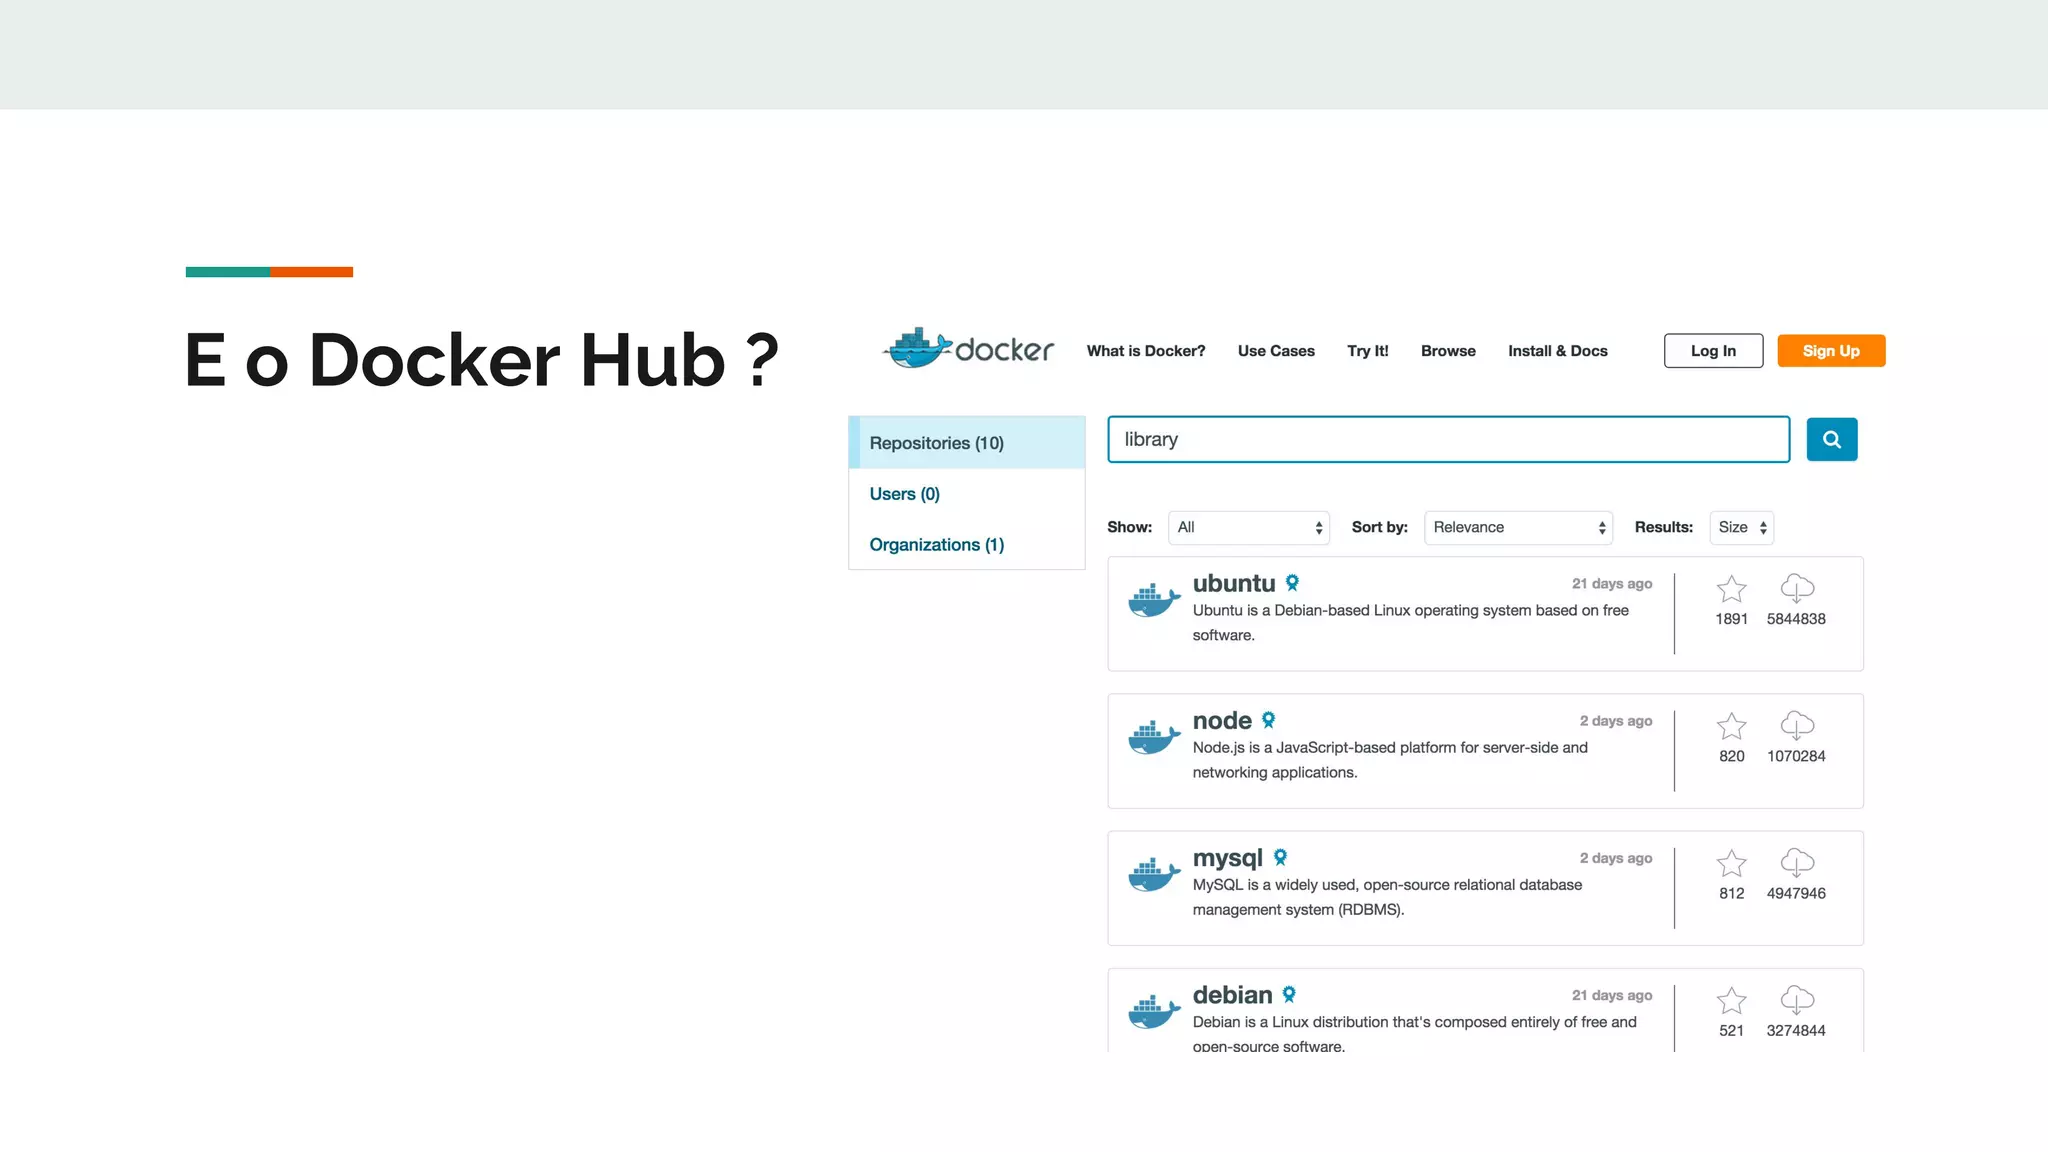Open the Install & Docs menu item
The image size is (2048, 1152).
coord(1557,351)
